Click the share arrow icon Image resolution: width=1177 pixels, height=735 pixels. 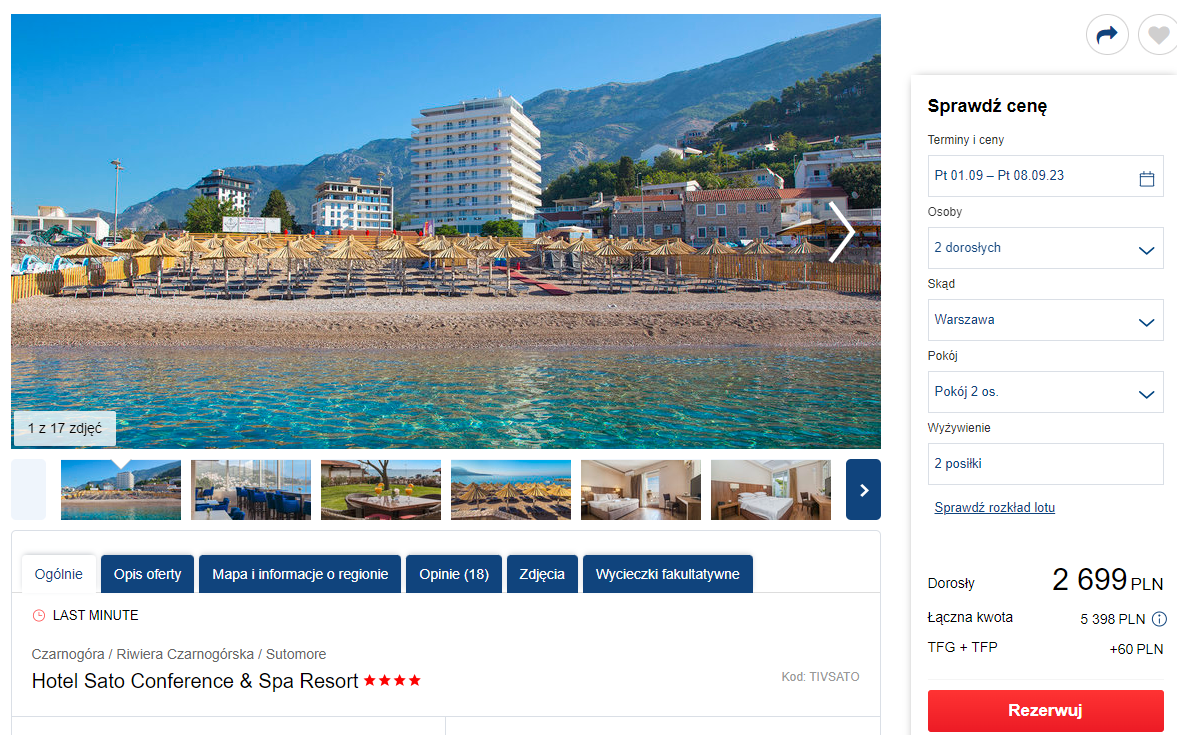click(1107, 35)
